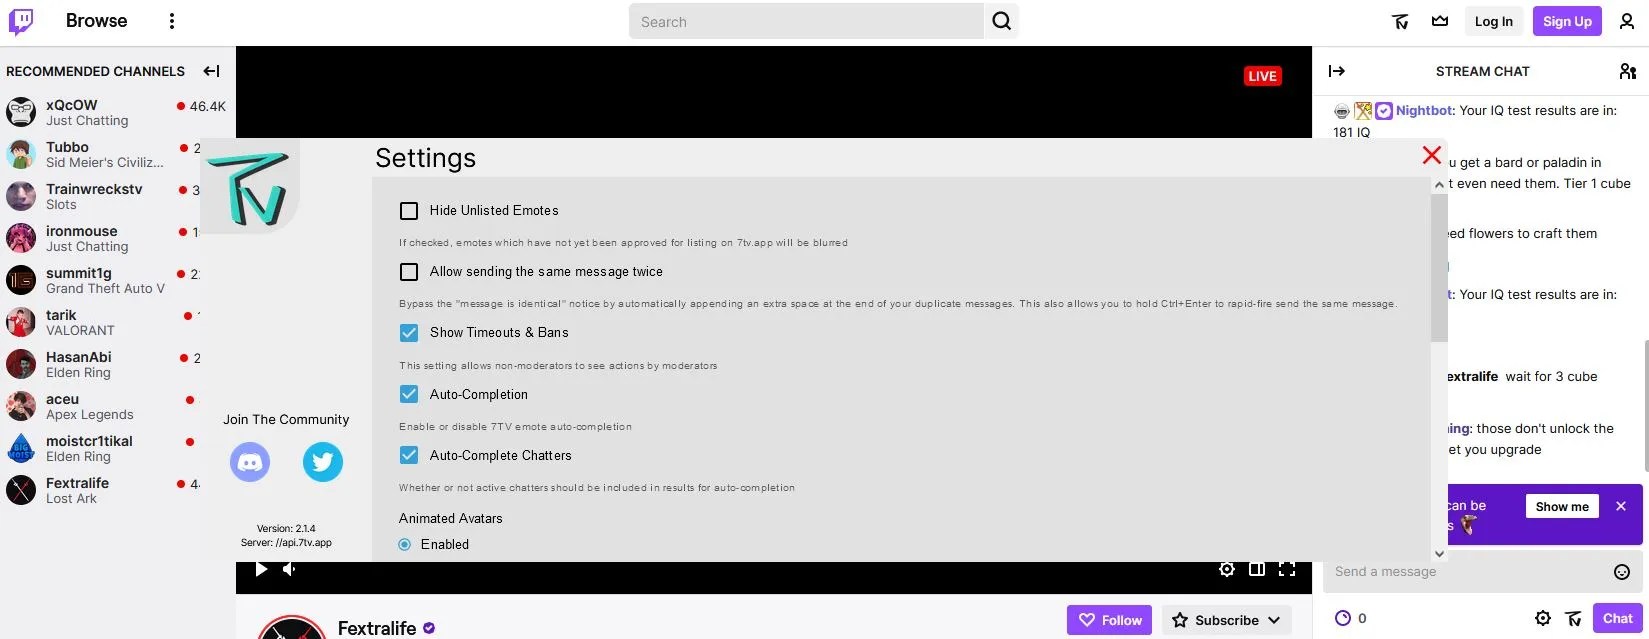Expand the Subscribe dropdown chevron
This screenshot has height=639, width=1649.
tap(1274, 620)
